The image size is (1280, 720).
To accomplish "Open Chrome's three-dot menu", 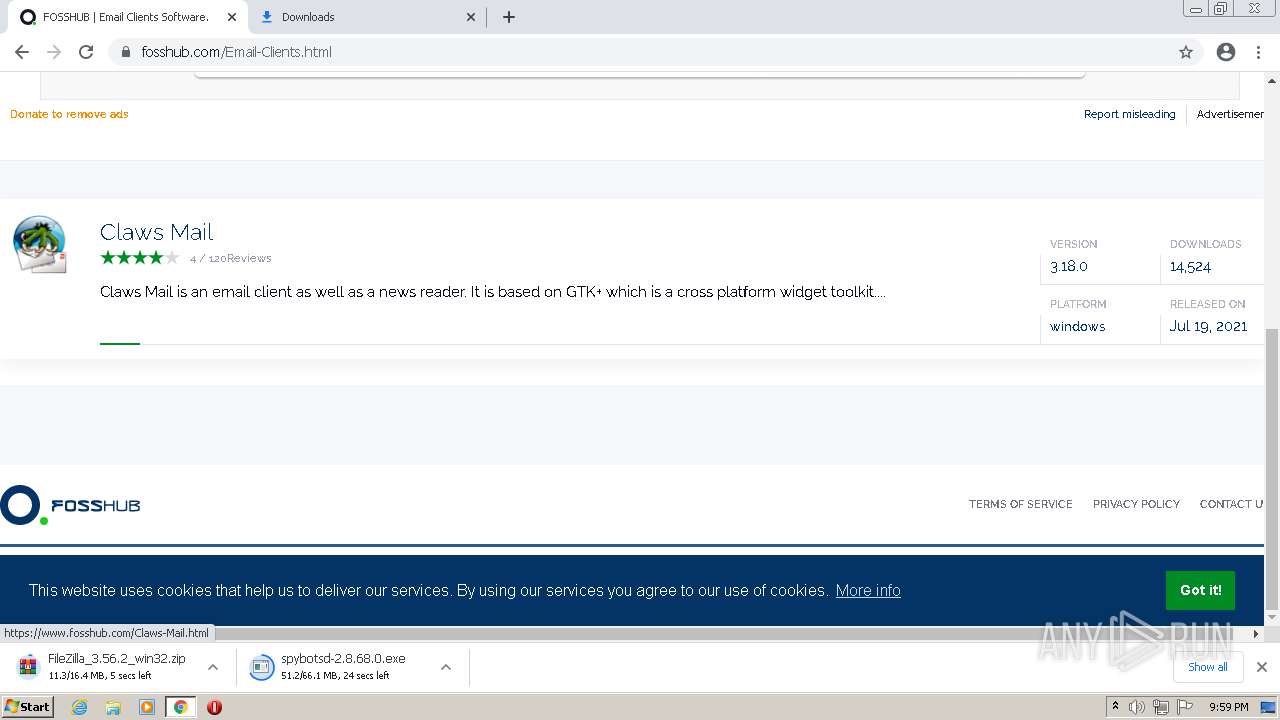I will point(1258,52).
